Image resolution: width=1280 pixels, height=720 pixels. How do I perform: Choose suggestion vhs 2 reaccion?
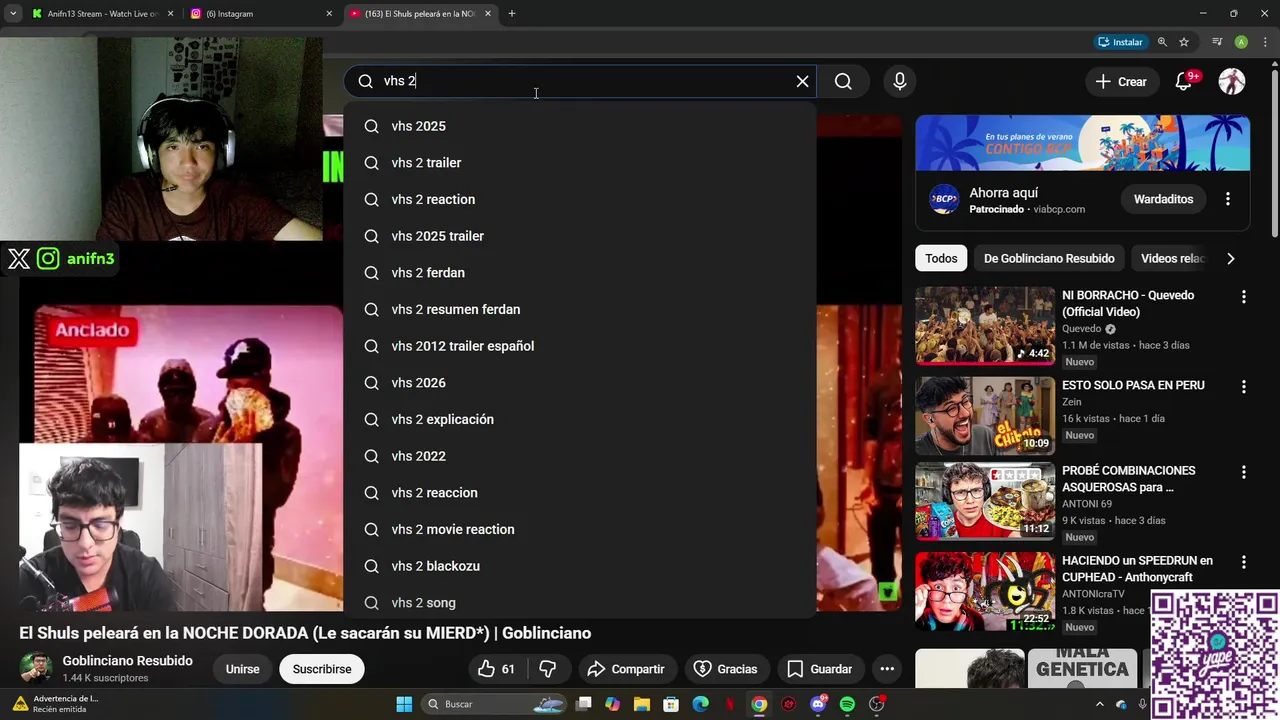[580, 493]
